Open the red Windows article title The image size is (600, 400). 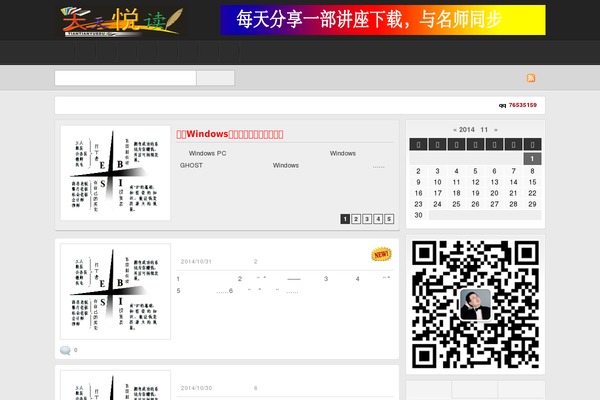point(230,134)
